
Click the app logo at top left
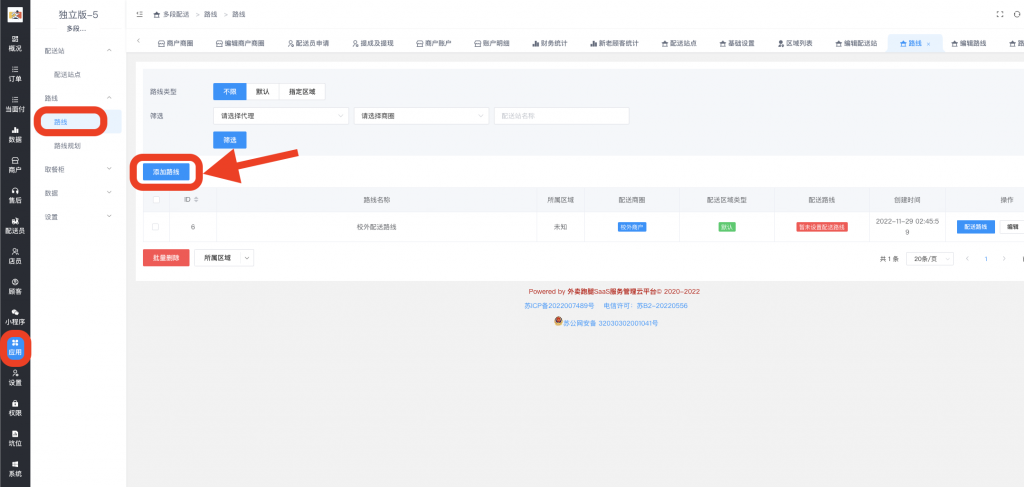(15, 14)
